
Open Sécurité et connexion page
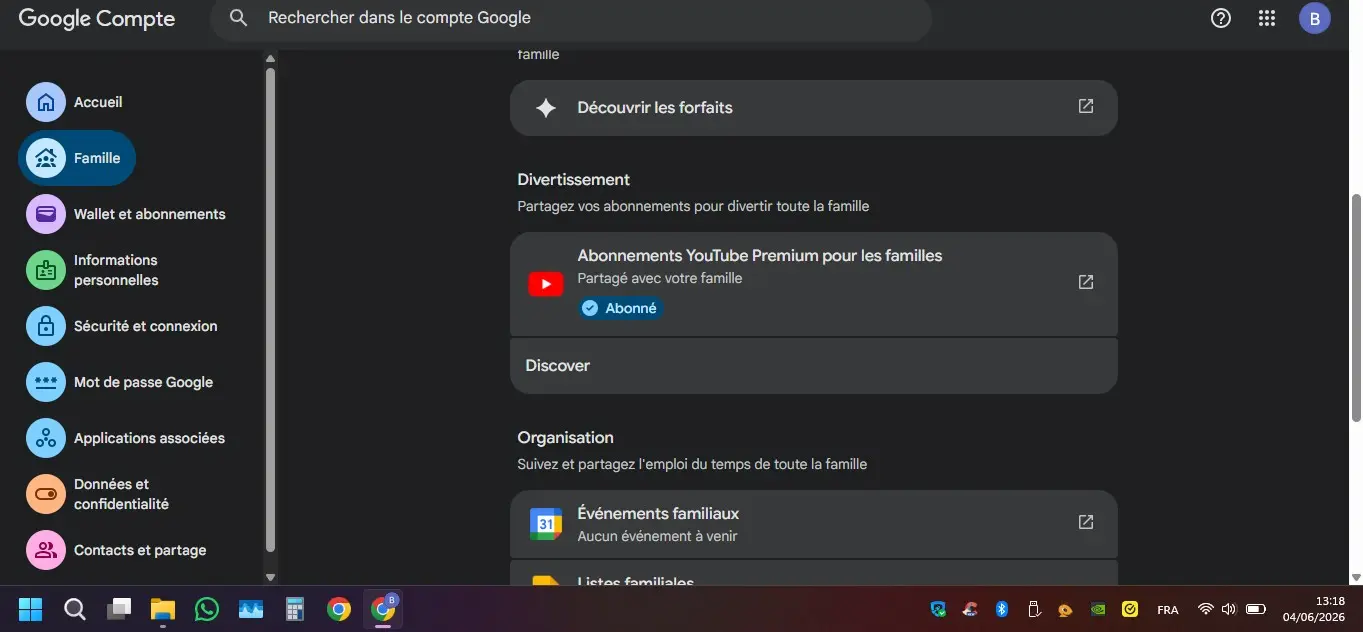point(122,326)
